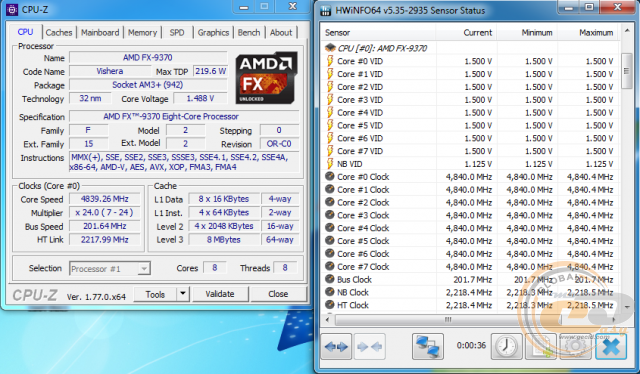
Task: Click the processor Name field AMD FX-9370
Action: 148,58
